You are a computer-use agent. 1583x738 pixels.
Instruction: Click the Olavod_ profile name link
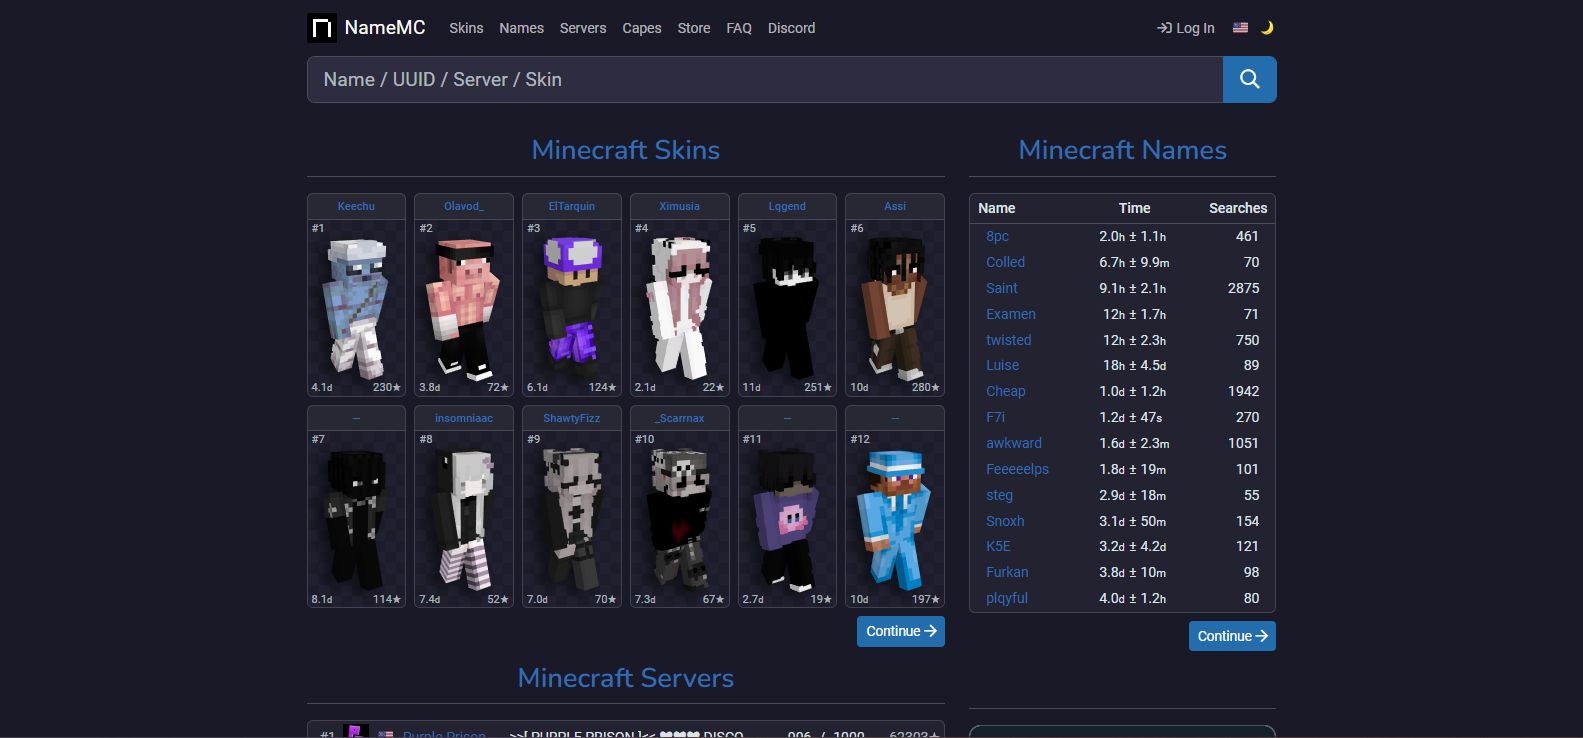(464, 206)
